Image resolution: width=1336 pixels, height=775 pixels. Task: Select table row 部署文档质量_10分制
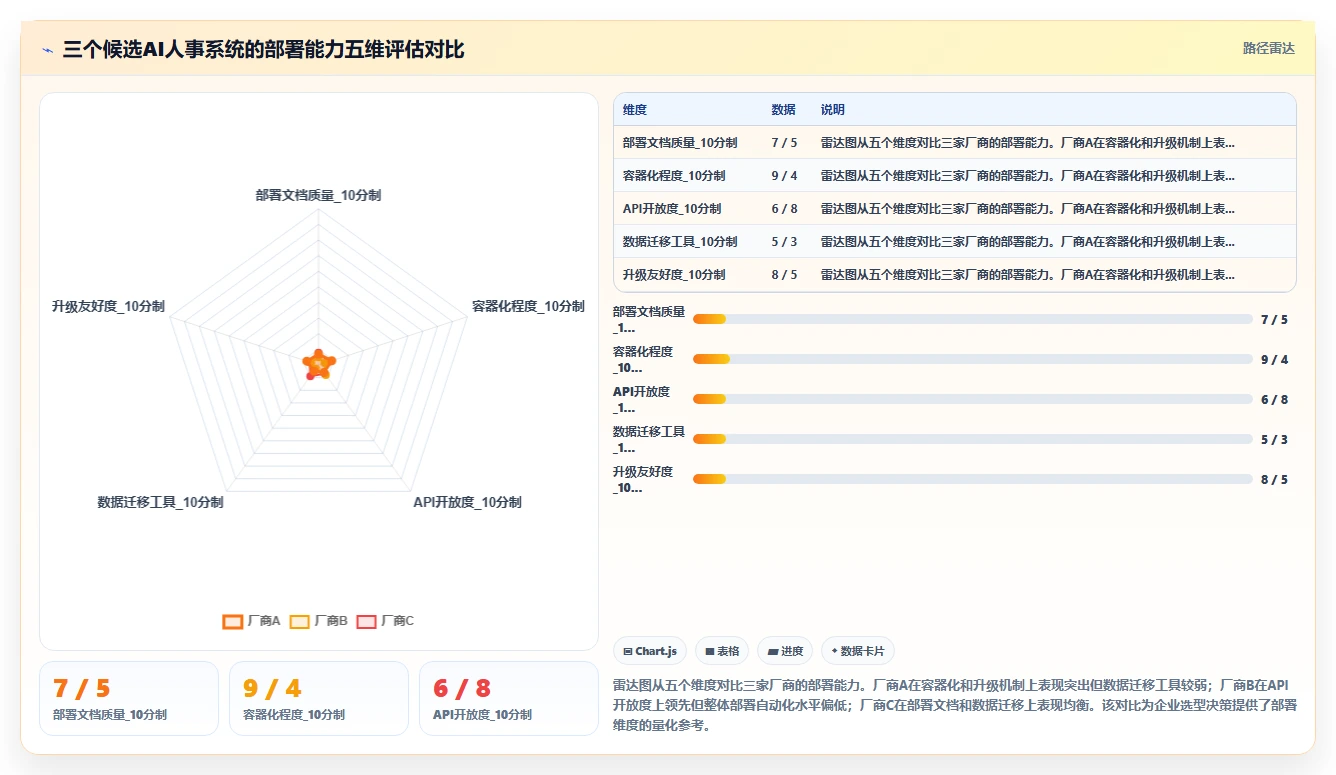pos(954,143)
